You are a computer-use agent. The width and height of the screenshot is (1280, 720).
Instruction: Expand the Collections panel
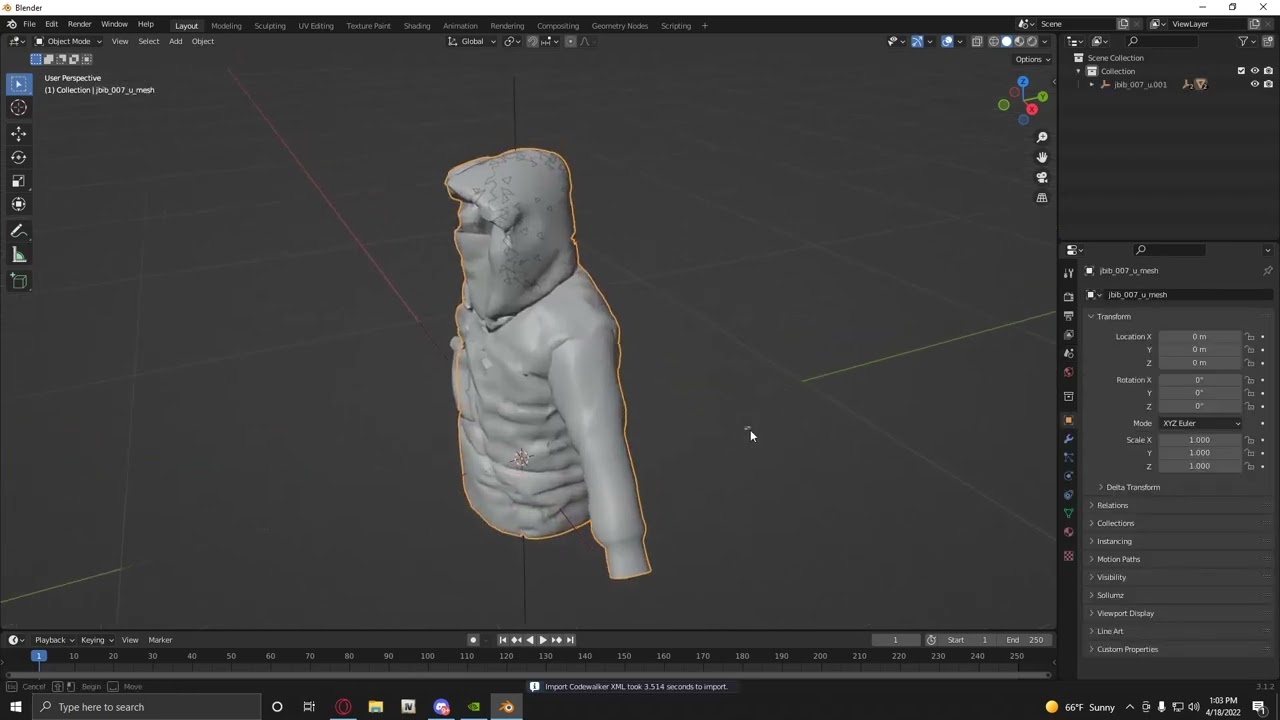[1115, 523]
